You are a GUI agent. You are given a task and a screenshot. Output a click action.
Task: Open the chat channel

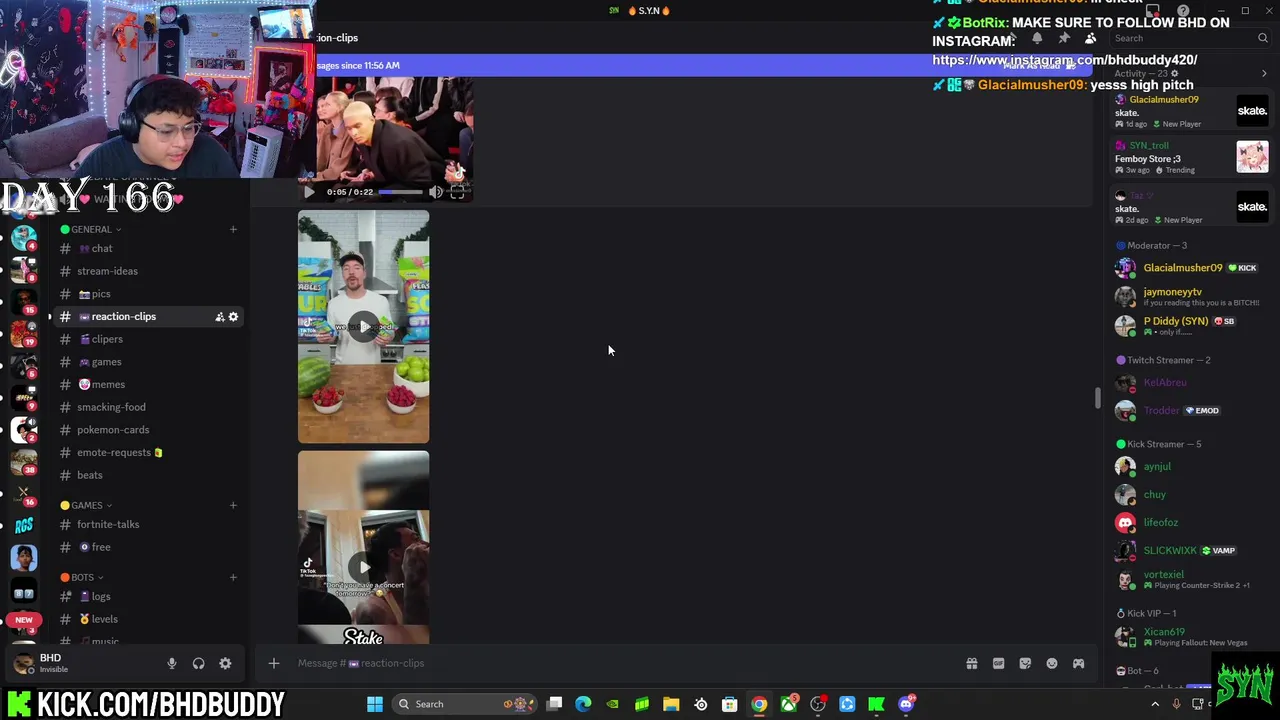[x=148, y=248]
